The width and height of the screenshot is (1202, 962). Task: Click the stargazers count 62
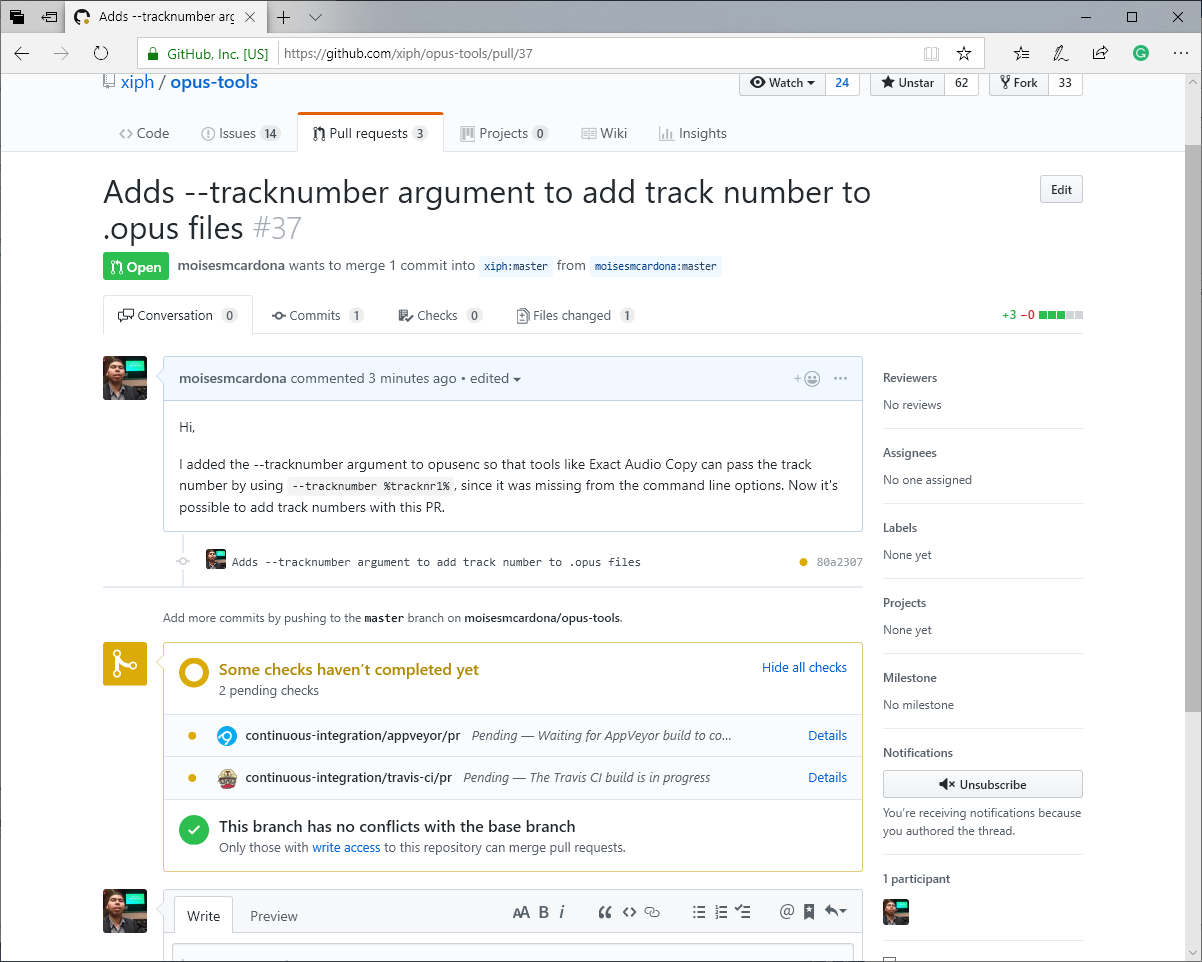[x=961, y=83]
